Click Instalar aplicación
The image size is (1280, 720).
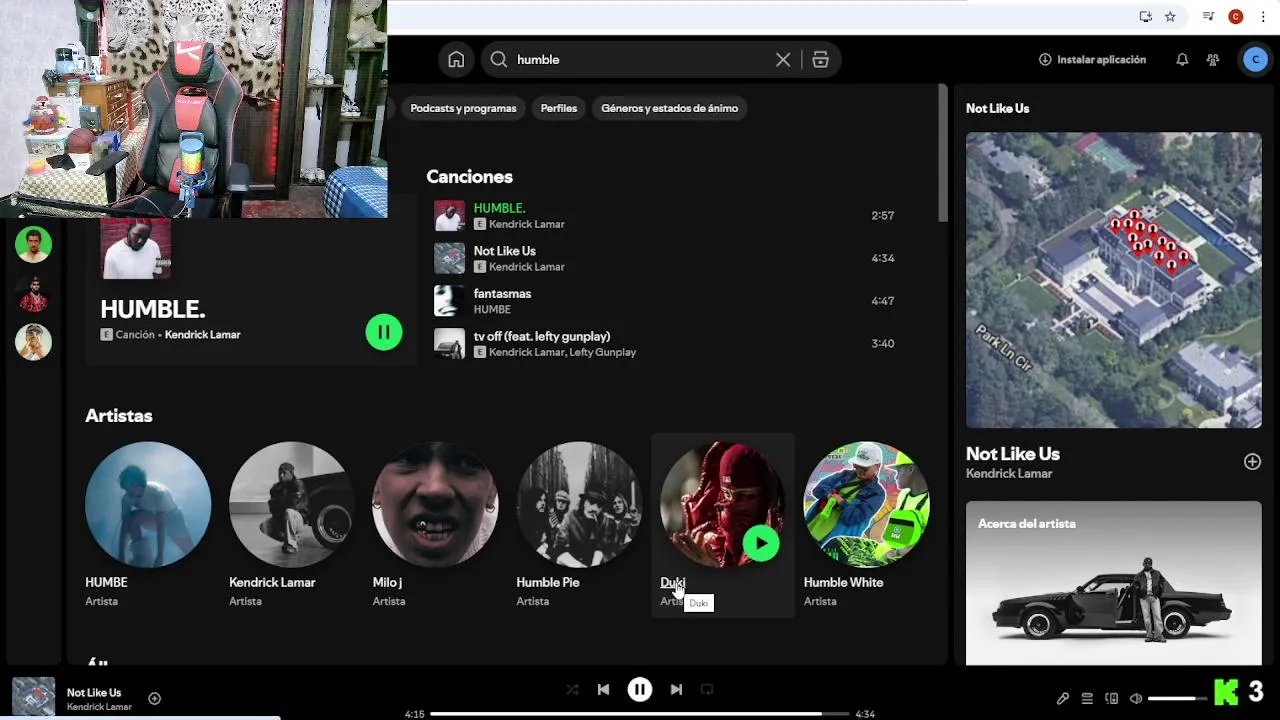[1092, 60]
